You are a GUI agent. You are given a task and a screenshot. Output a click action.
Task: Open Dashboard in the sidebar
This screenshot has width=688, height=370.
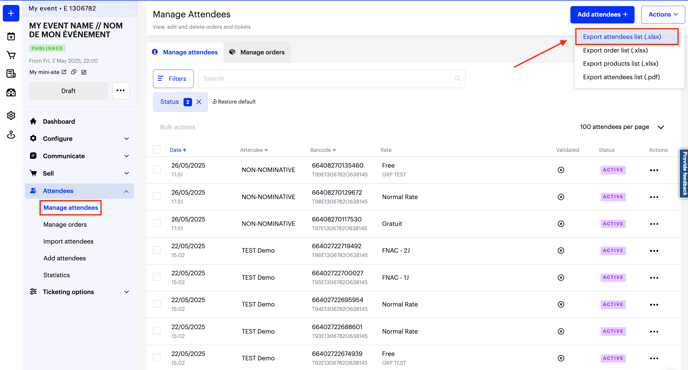[x=59, y=122]
